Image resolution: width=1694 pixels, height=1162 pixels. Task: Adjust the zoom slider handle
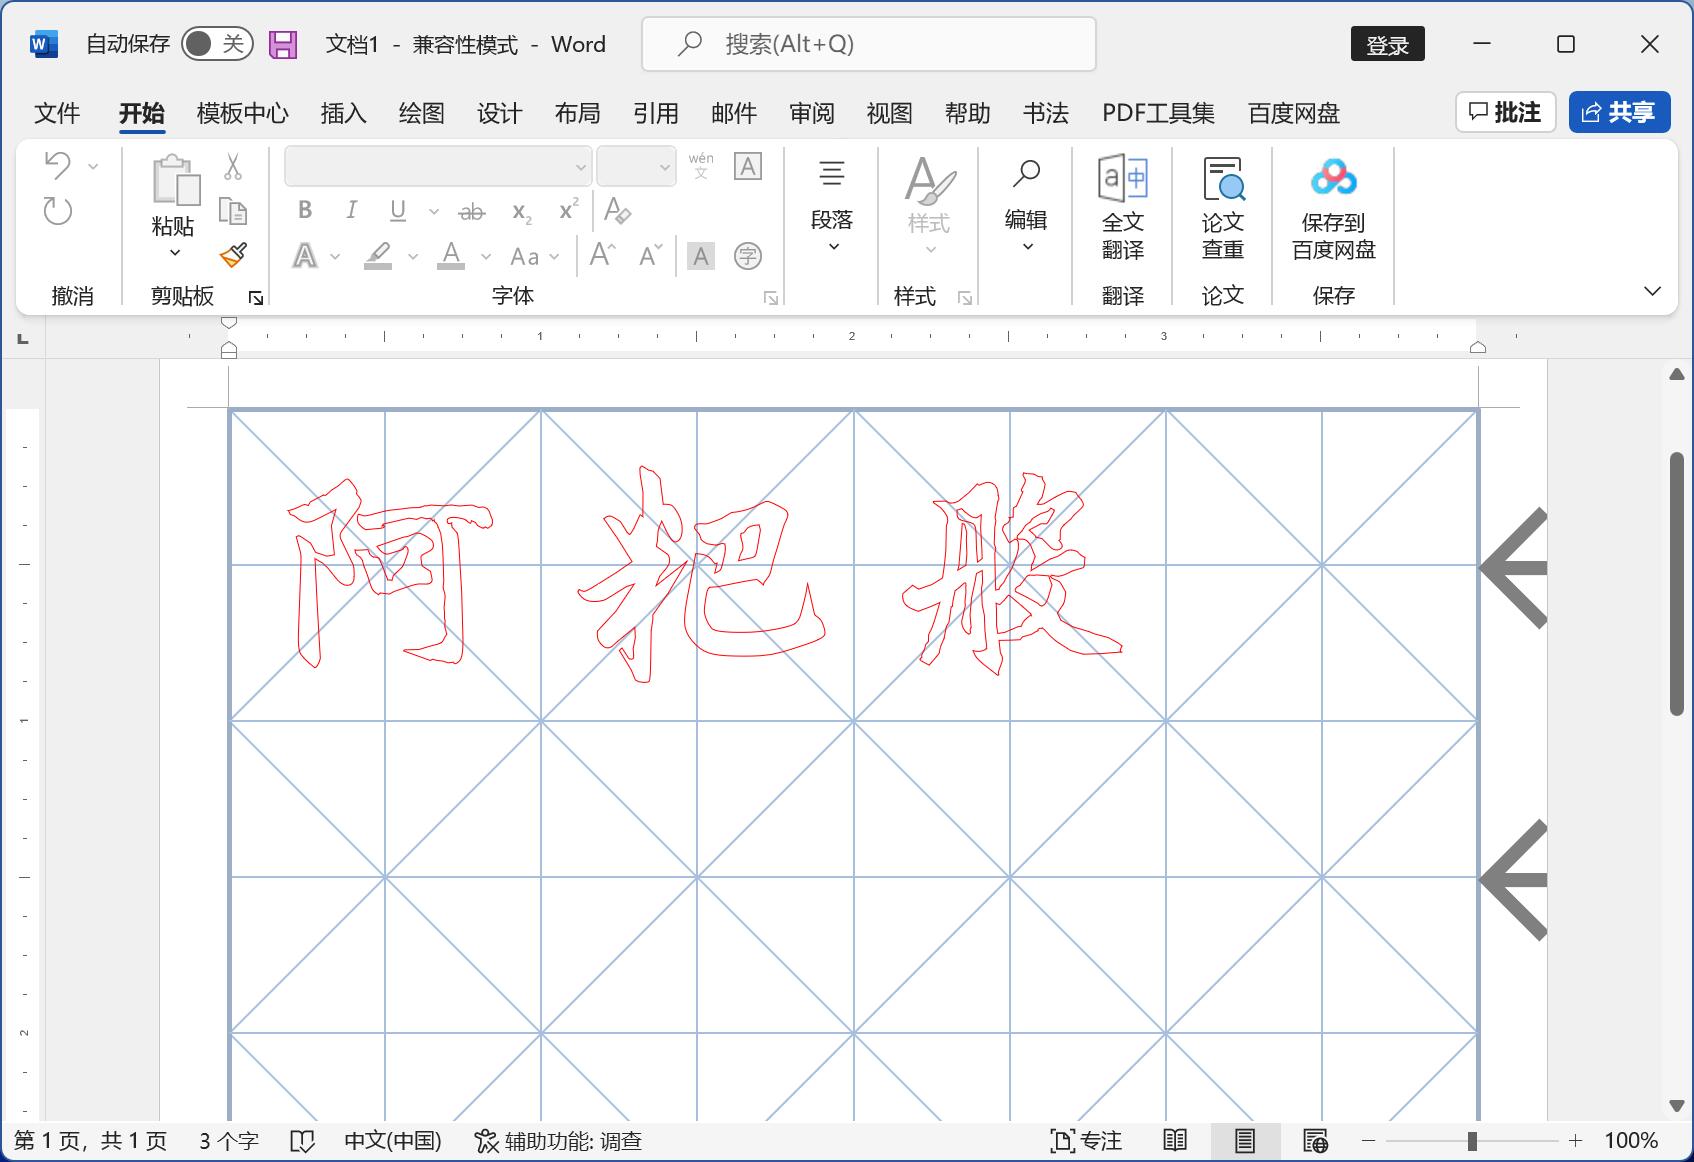[1472, 1141]
